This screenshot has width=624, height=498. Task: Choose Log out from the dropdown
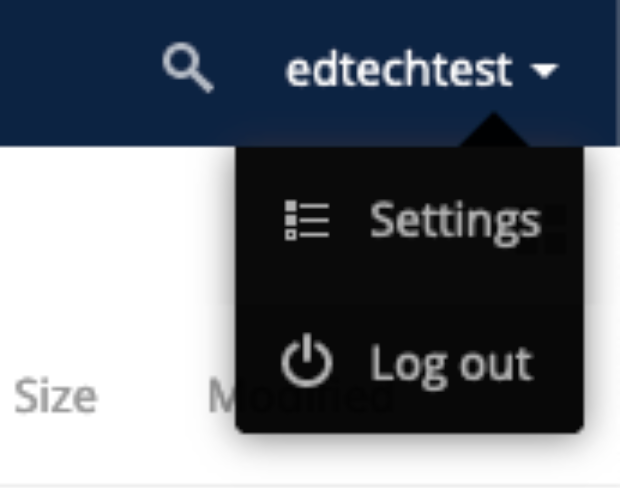pyautogui.click(x=410, y=362)
